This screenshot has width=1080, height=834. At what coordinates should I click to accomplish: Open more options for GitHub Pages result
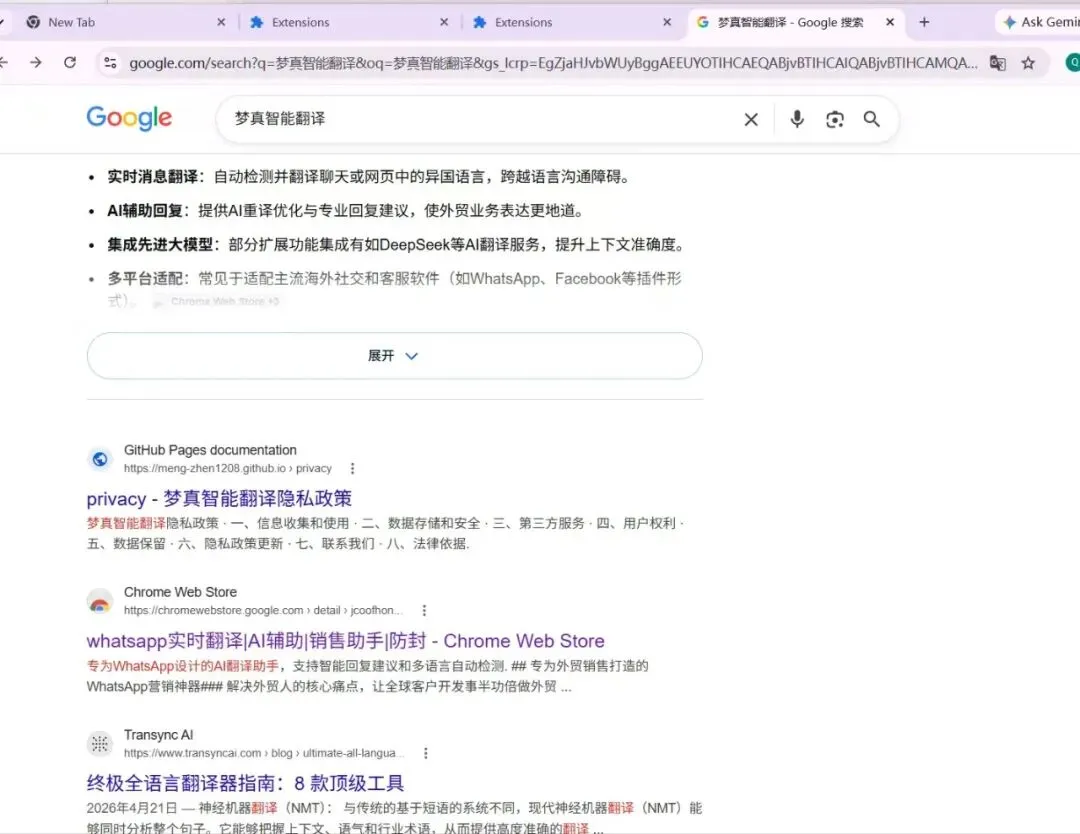point(353,468)
